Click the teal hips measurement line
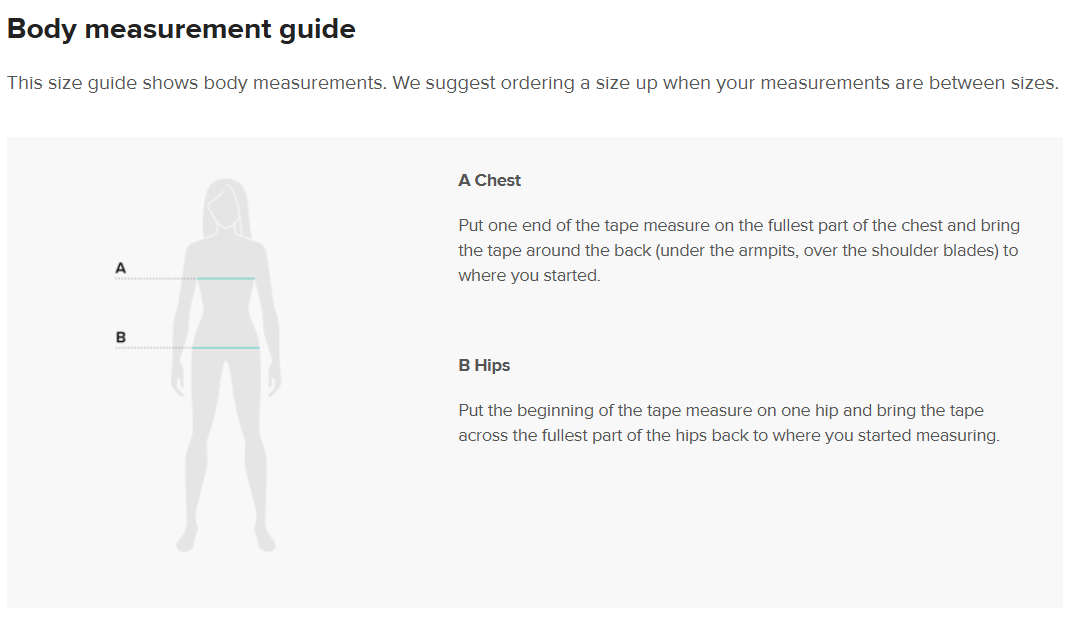 pyautogui.click(x=226, y=348)
